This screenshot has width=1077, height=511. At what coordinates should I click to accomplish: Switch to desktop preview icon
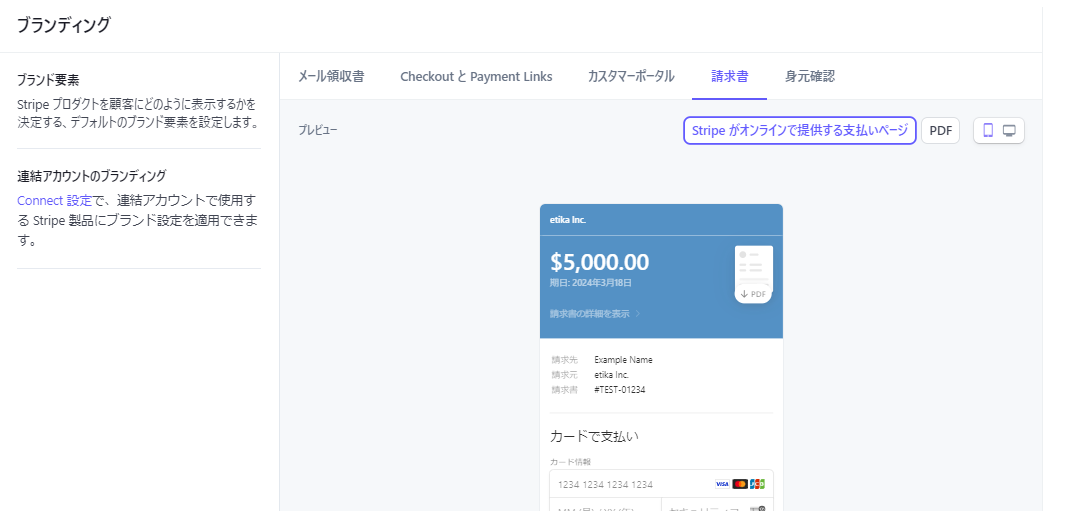[1009, 130]
